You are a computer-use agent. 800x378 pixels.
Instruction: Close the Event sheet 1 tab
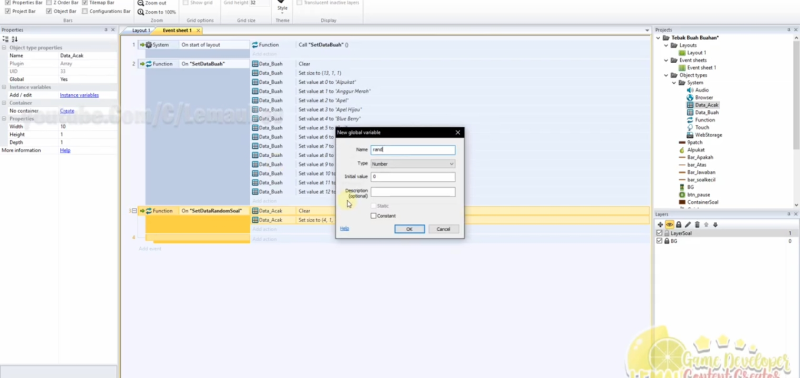tap(199, 31)
